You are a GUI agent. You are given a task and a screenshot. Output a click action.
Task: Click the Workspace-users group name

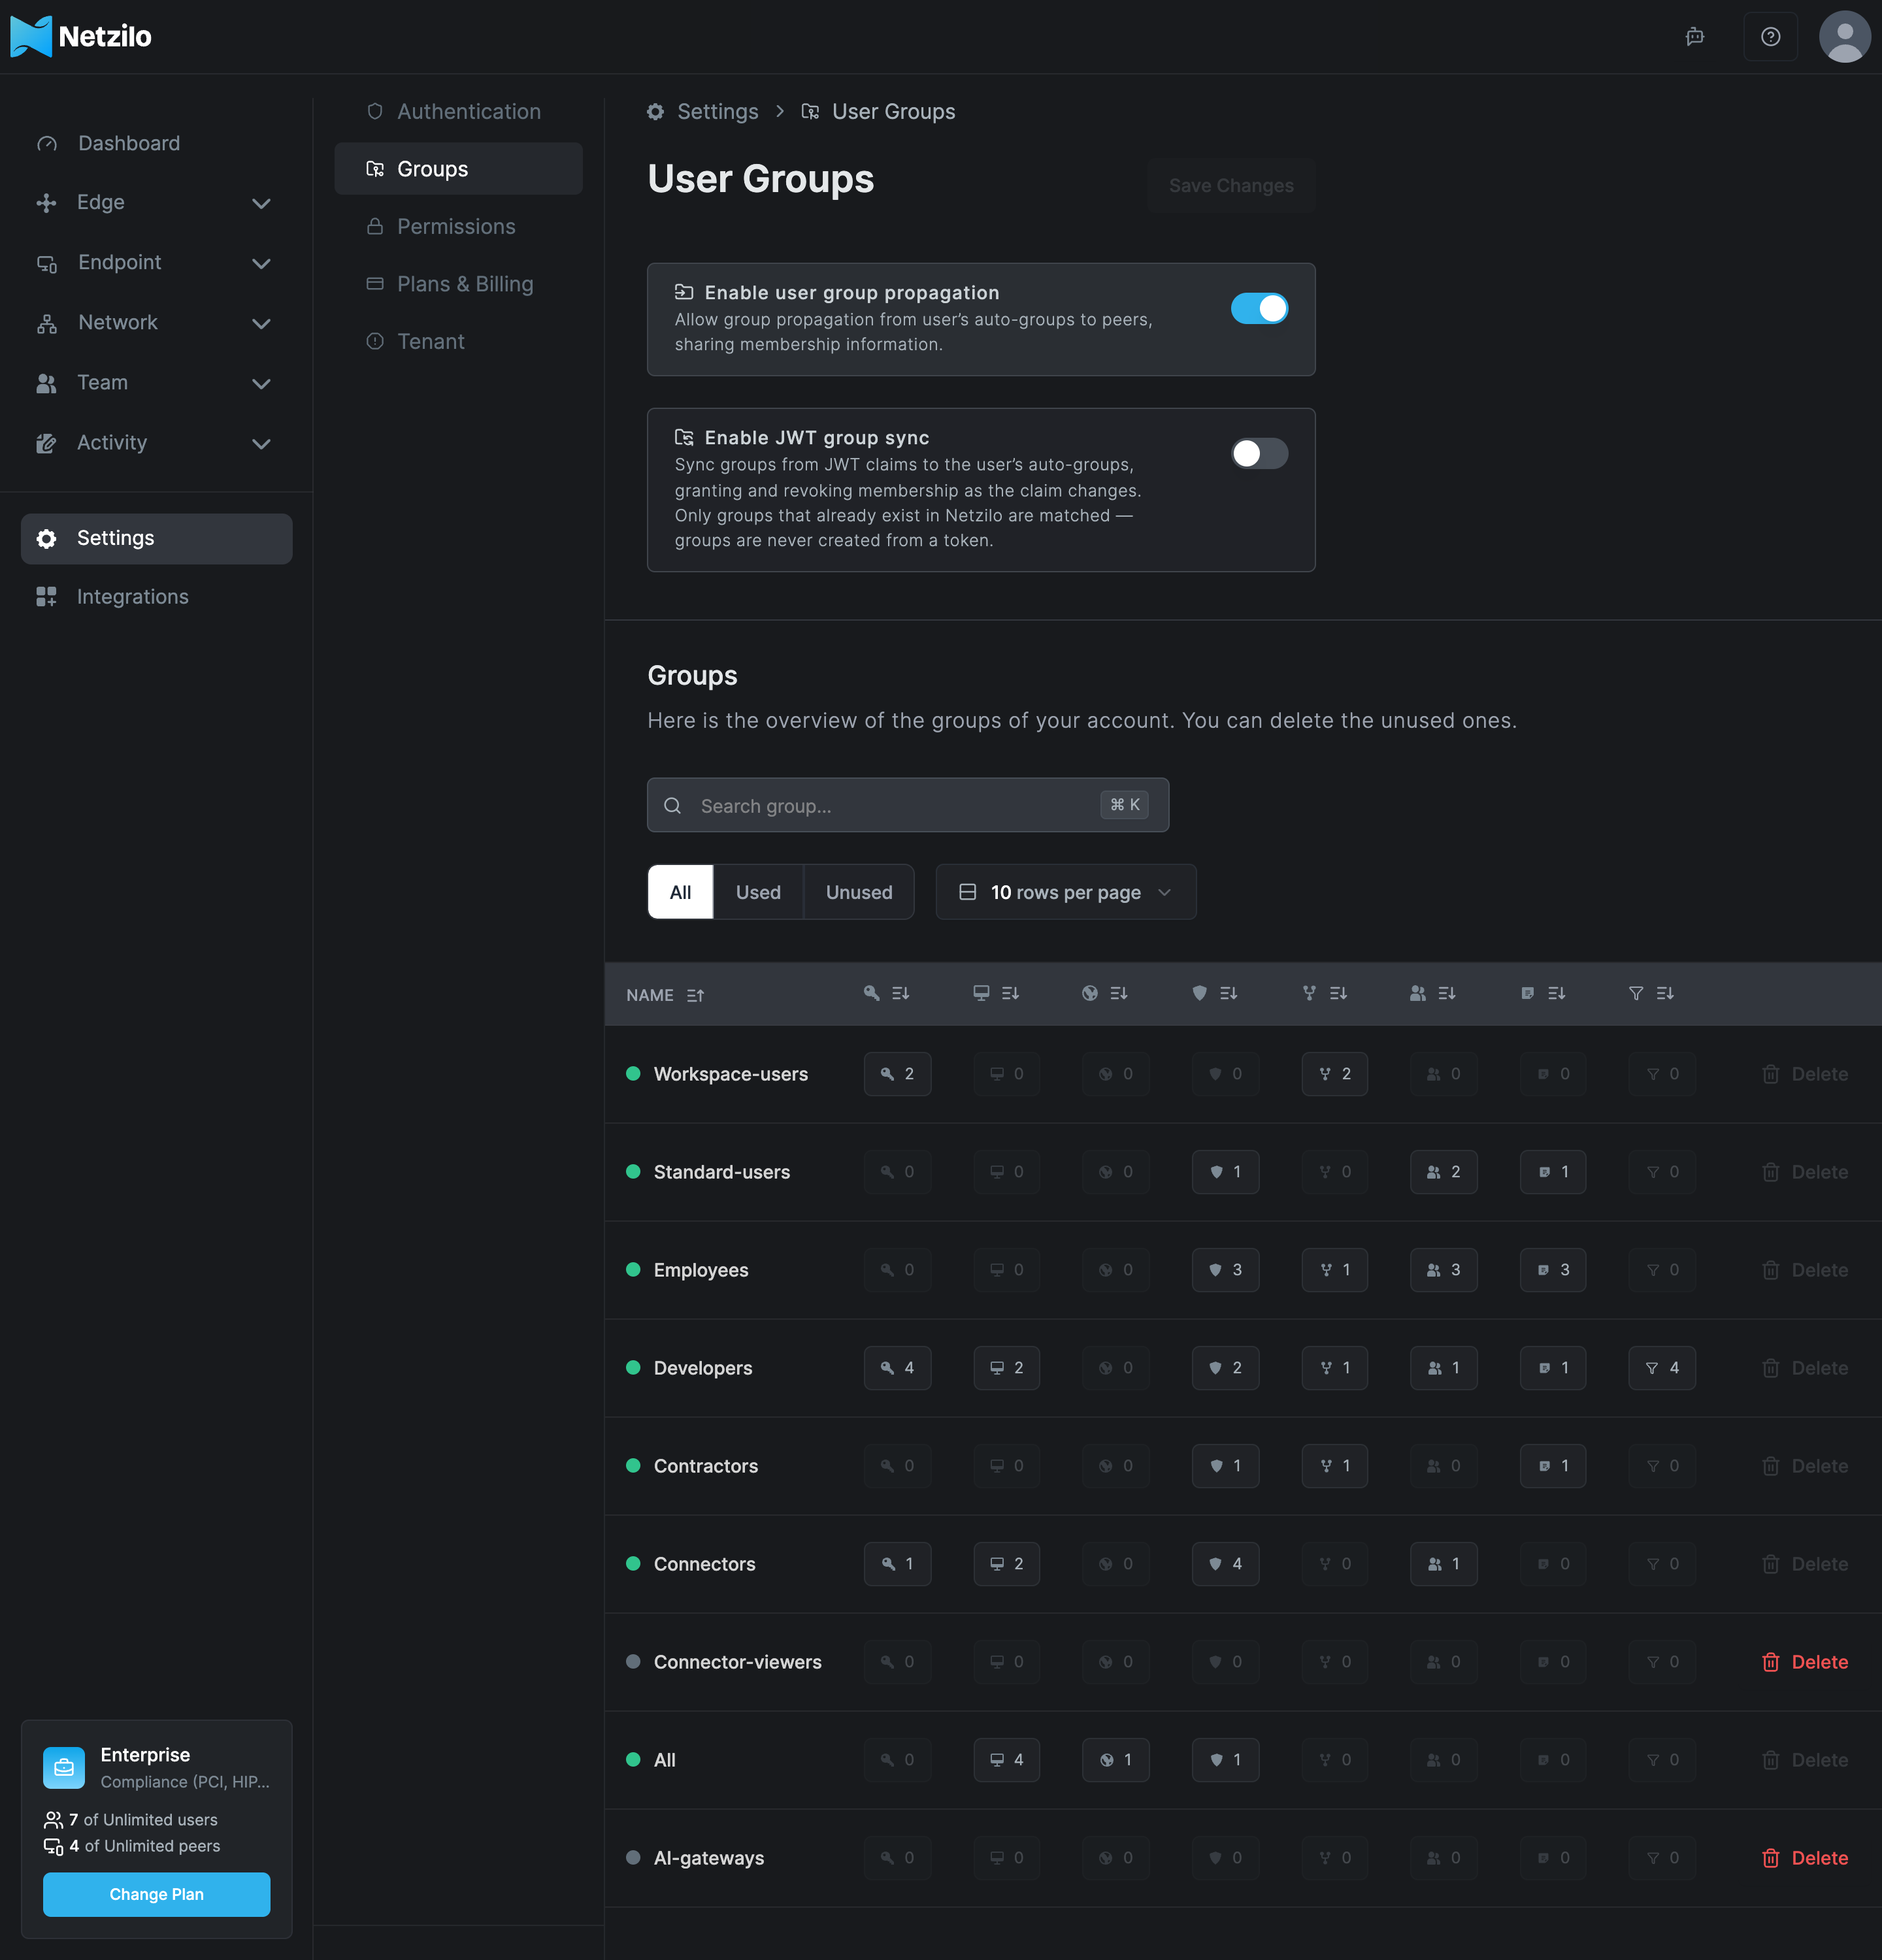click(730, 1074)
